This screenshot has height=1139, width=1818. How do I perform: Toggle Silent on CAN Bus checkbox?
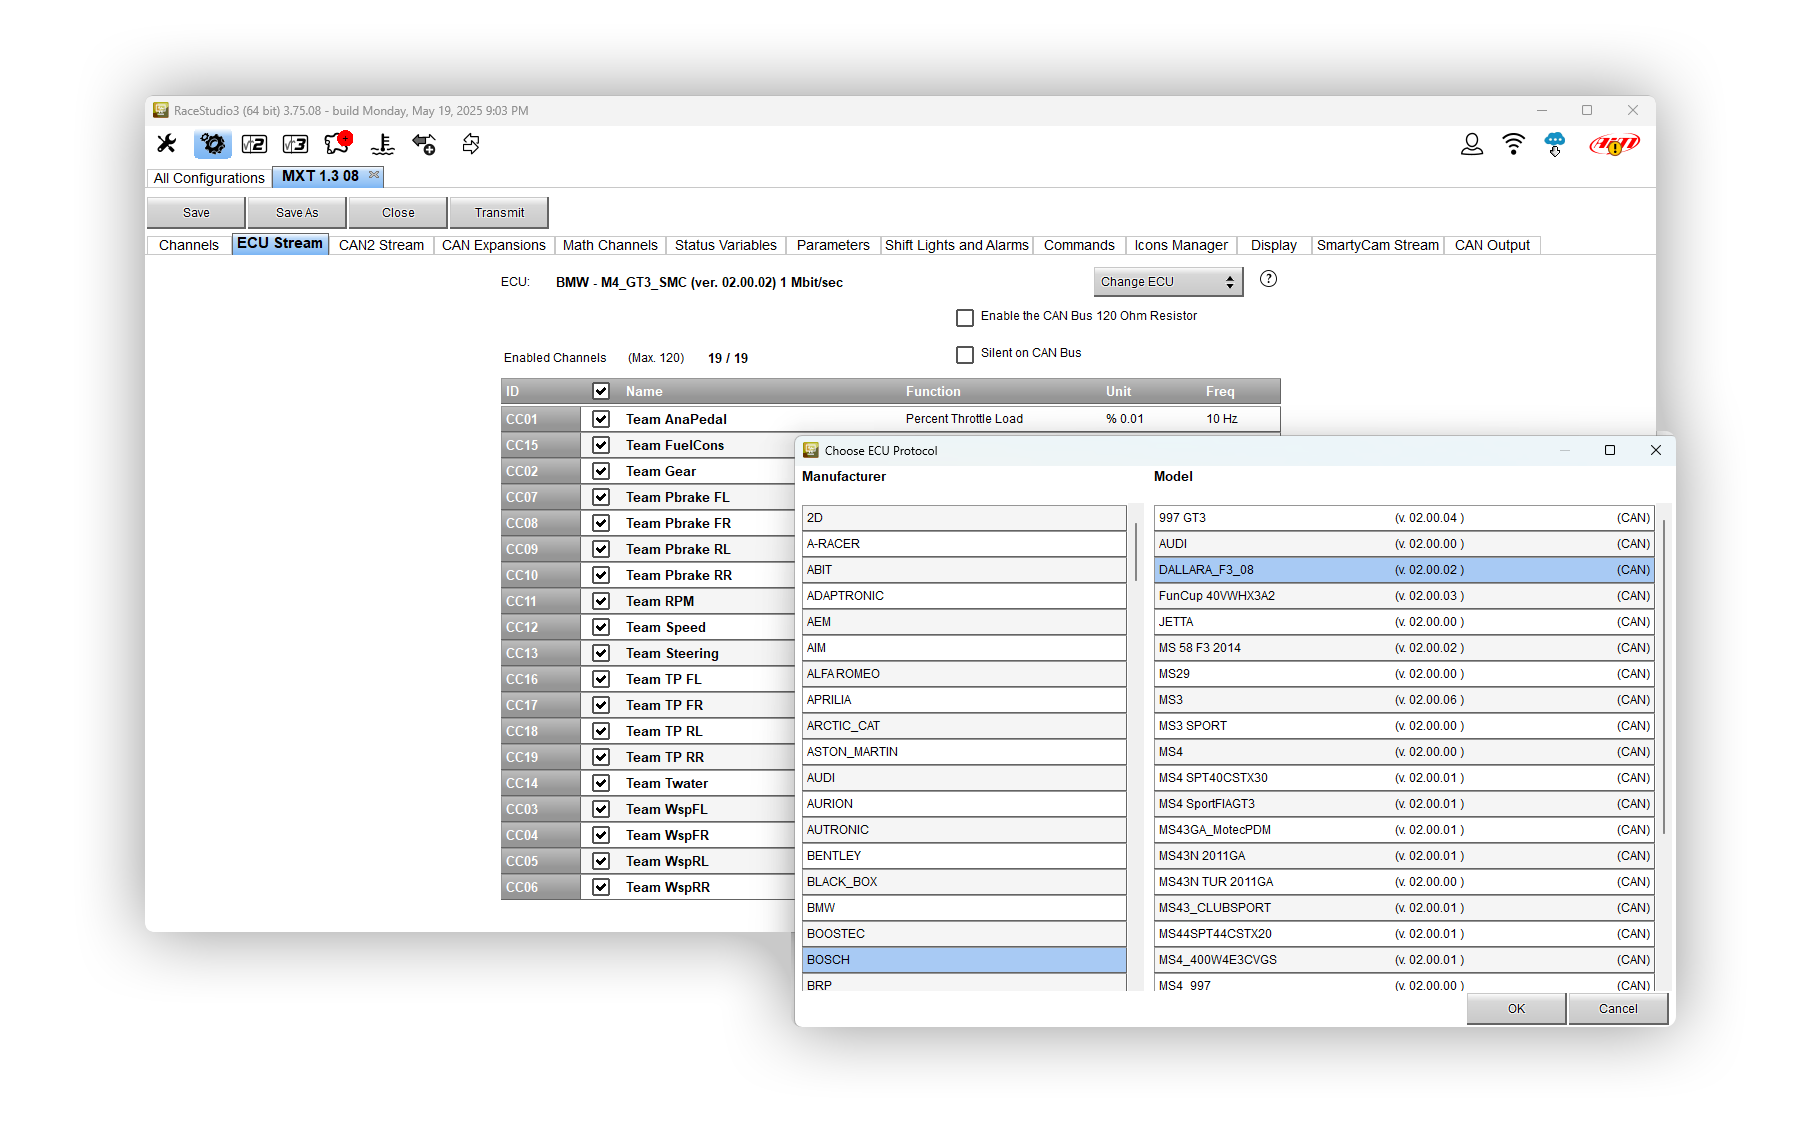tap(965, 355)
